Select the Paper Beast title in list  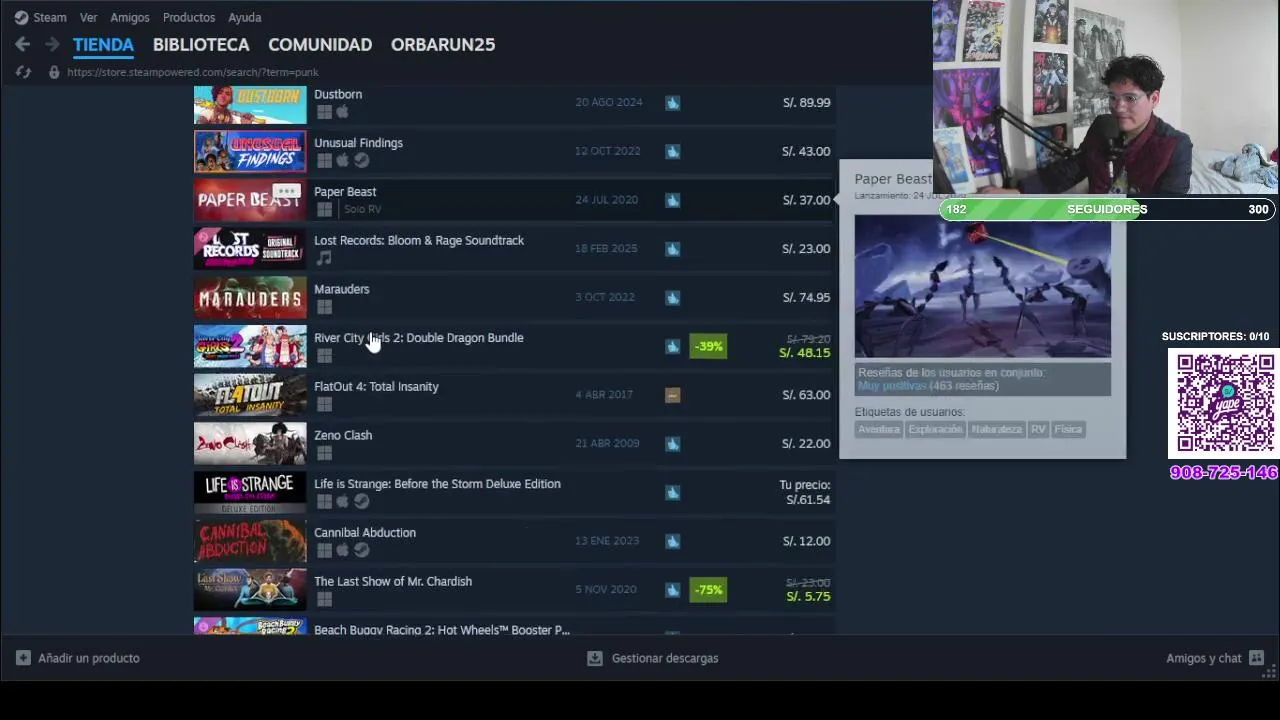tap(345, 192)
